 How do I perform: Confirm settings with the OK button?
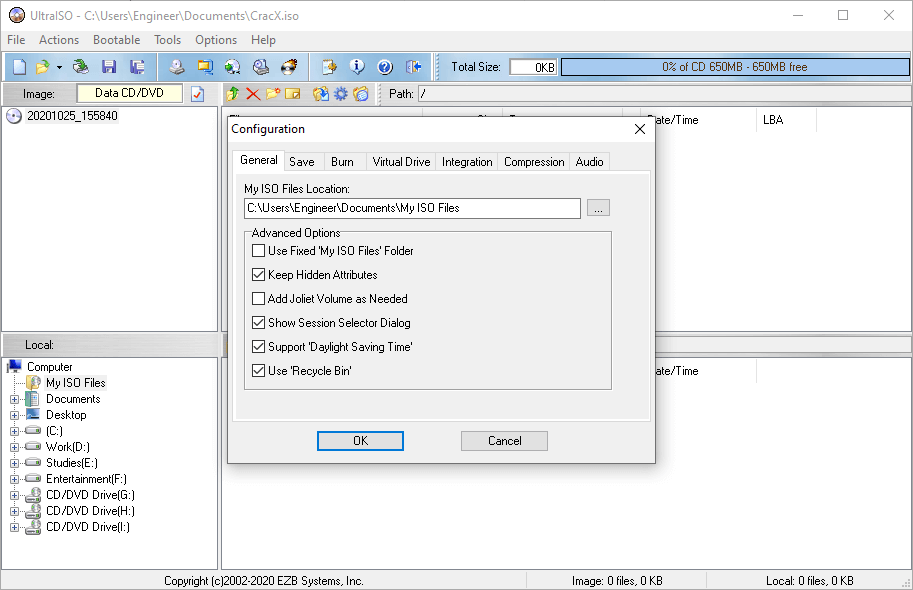(360, 440)
